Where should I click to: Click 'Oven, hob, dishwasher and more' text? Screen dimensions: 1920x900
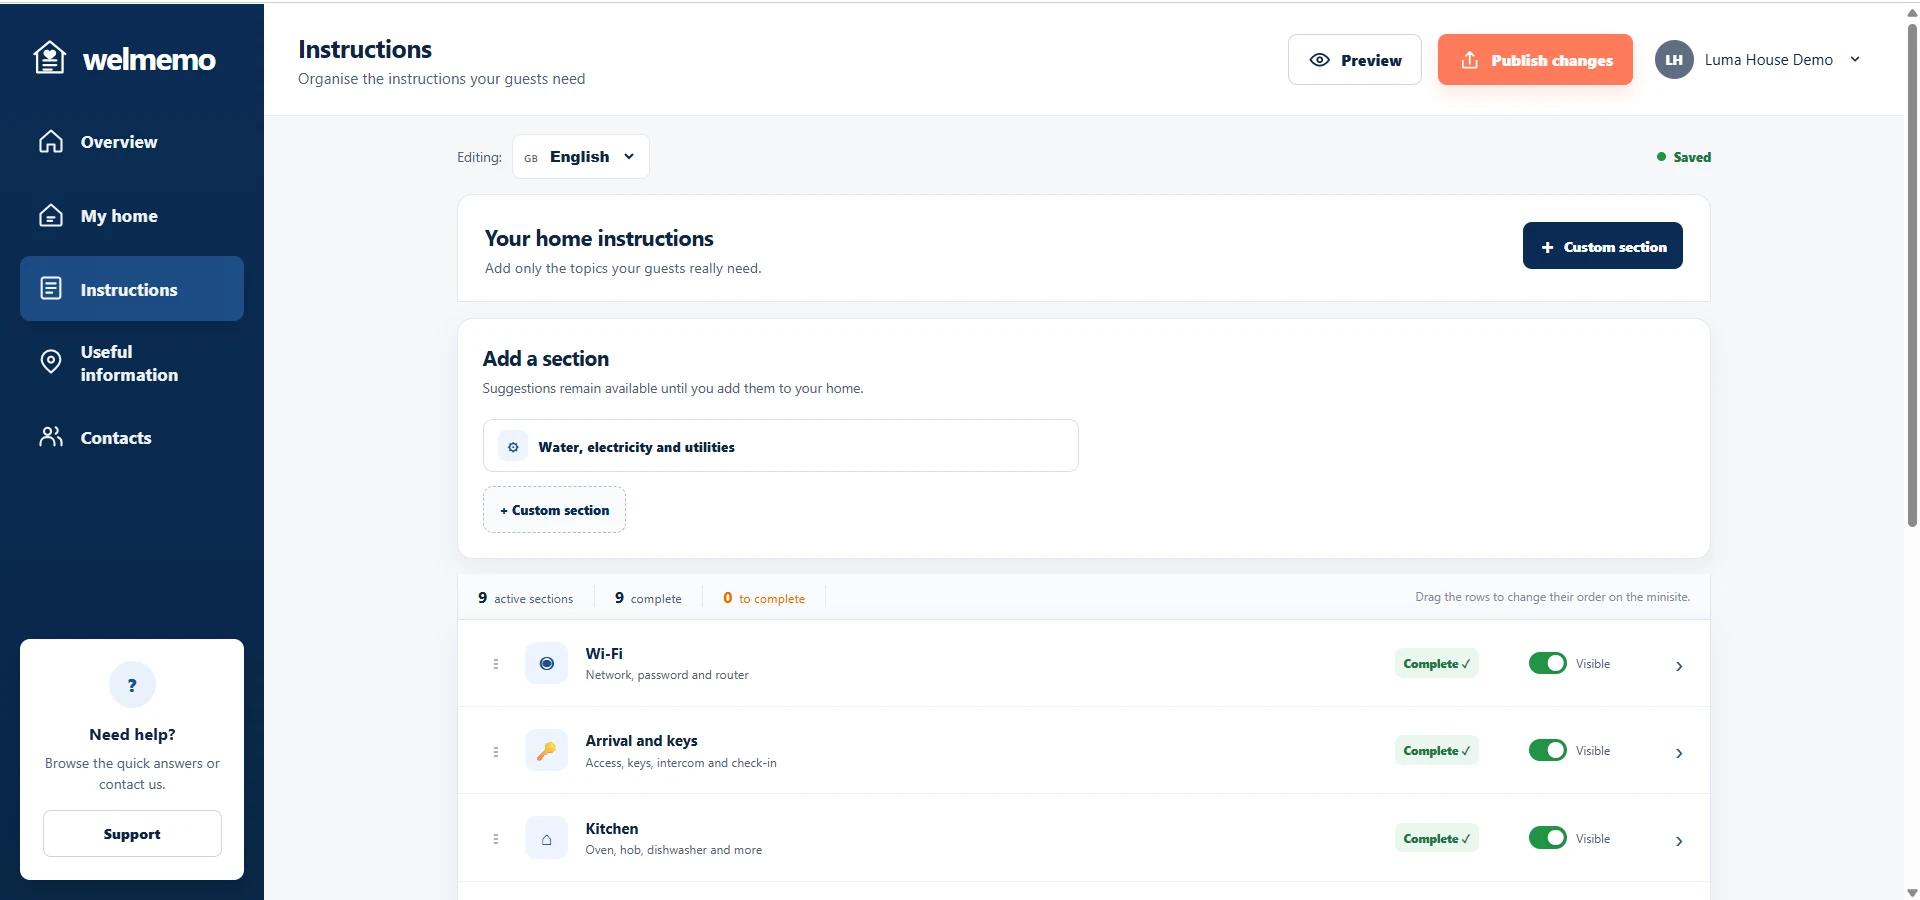(x=674, y=850)
